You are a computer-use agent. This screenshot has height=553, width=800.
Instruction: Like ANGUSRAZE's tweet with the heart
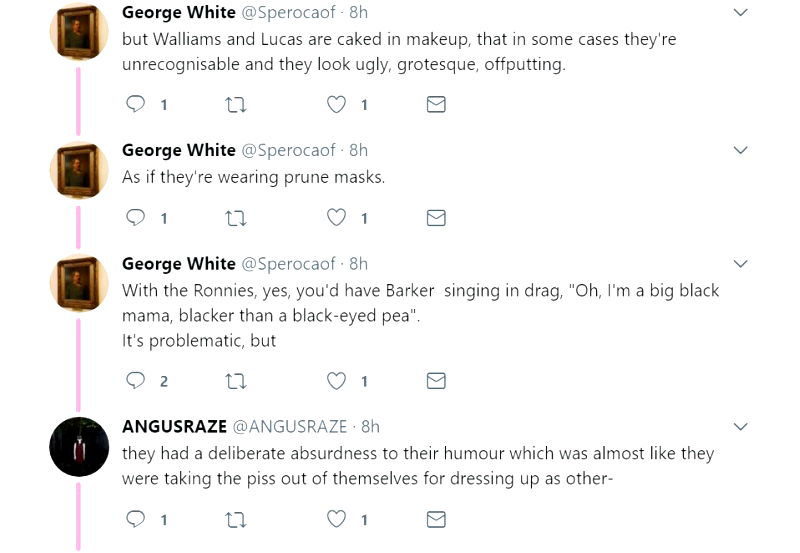click(x=337, y=519)
